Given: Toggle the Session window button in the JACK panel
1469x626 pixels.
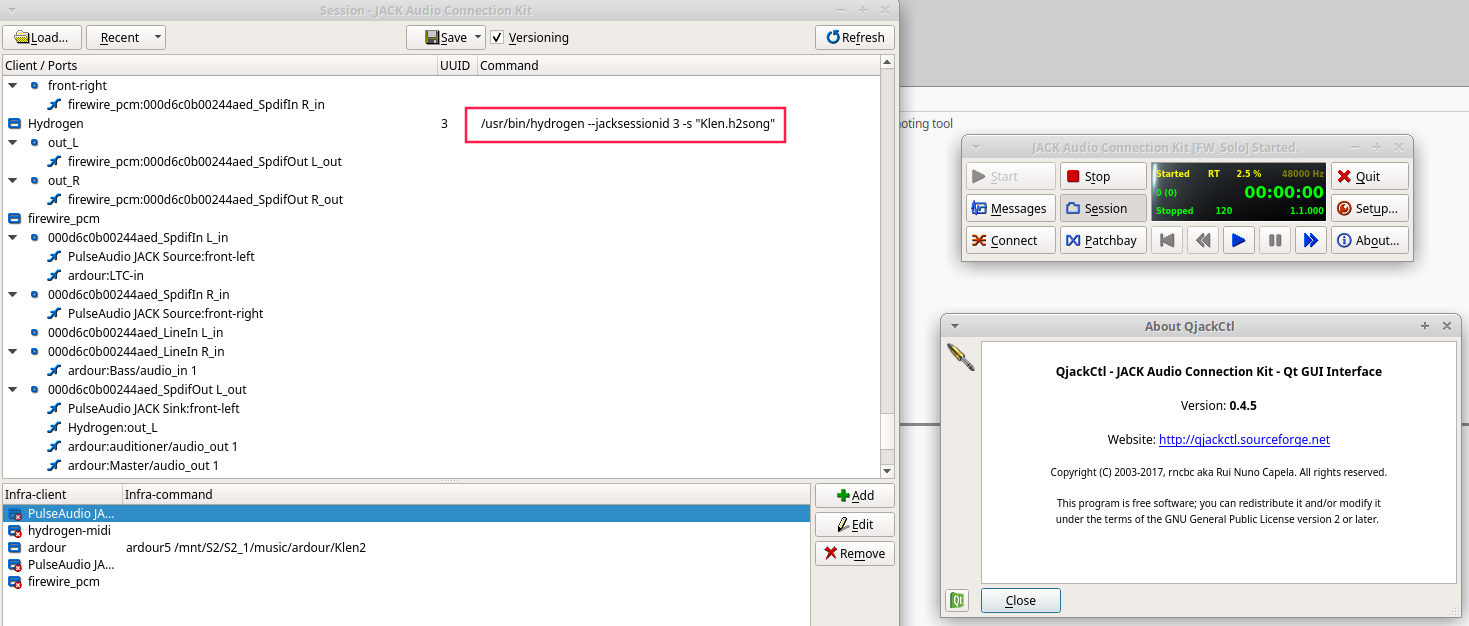Looking at the screenshot, I should 1104,208.
